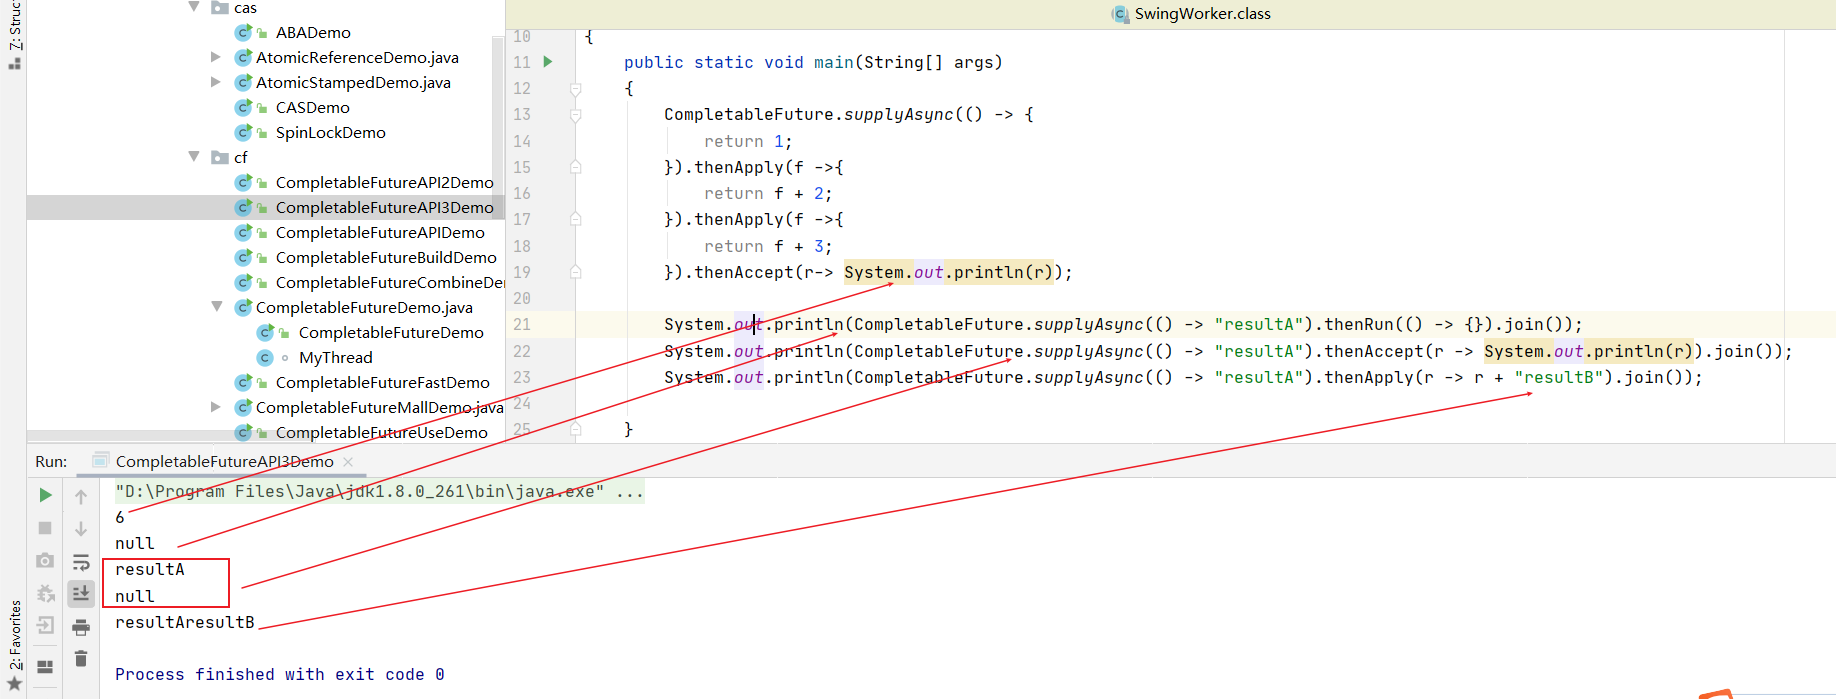Click the fold marker at line 19
The width and height of the screenshot is (1836, 699).
tap(576, 272)
